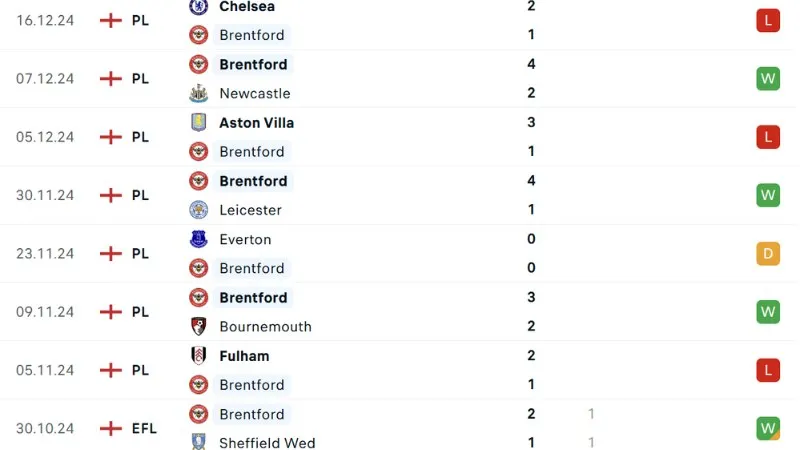Click the Chelsea club crest icon
800x450 pixels.
pyautogui.click(x=199, y=6)
